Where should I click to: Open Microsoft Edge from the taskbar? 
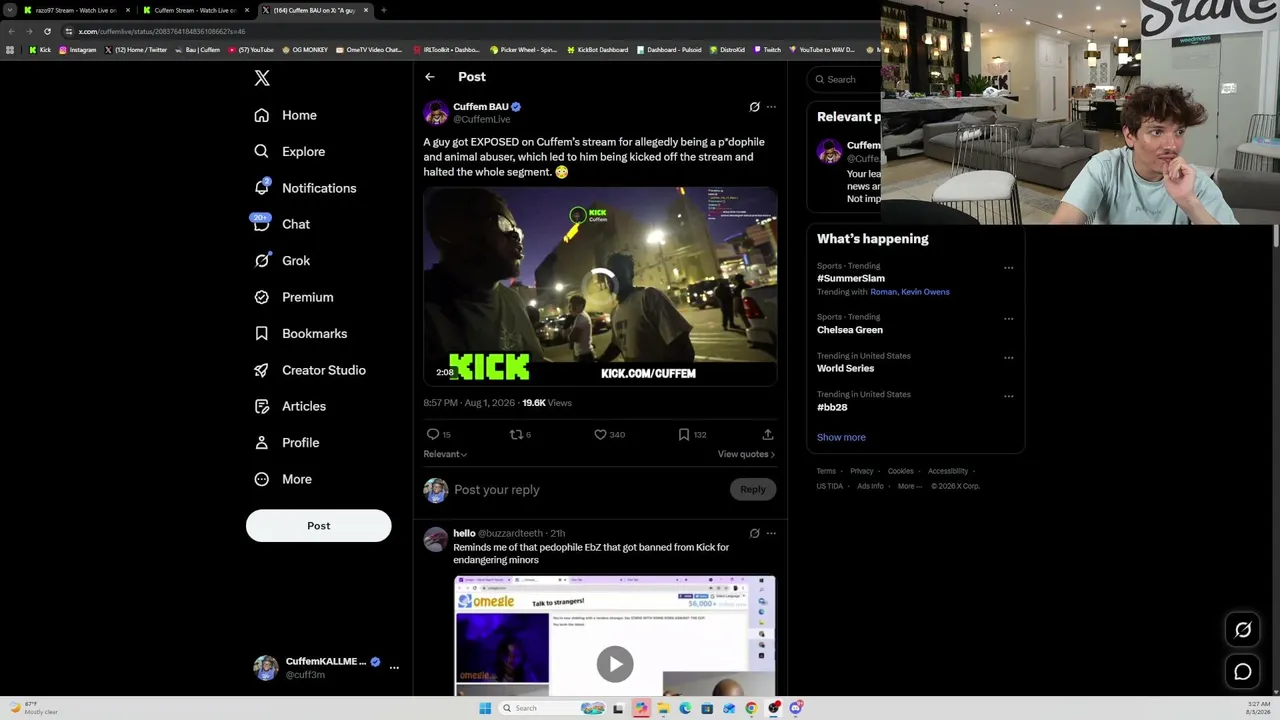685,708
